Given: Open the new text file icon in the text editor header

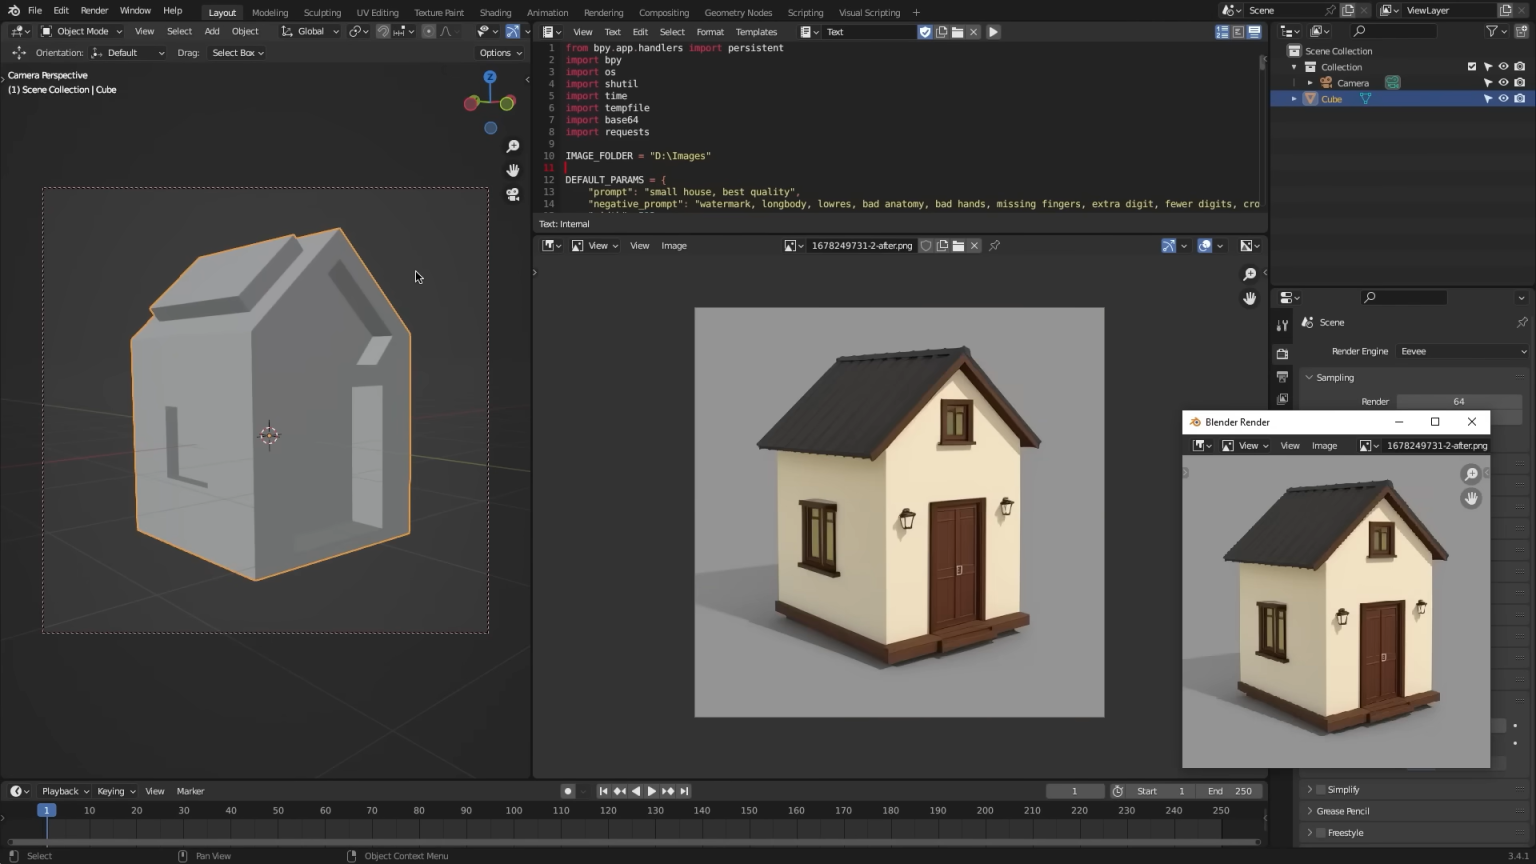Looking at the screenshot, I should (941, 31).
